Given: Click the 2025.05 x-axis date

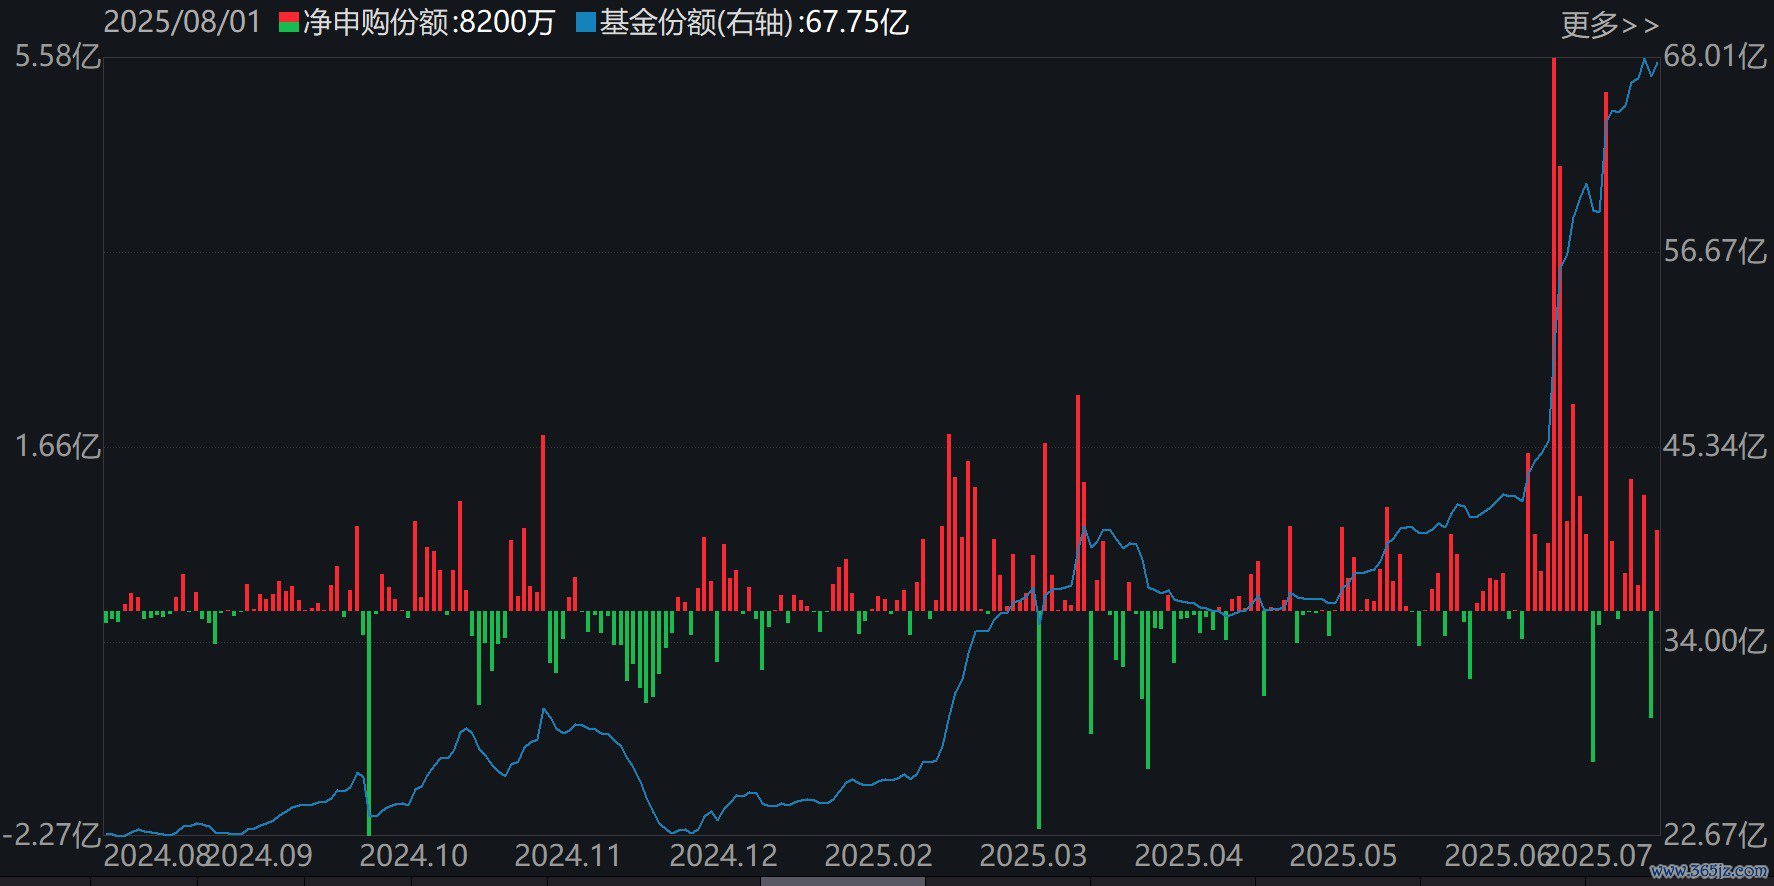Looking at the screenshot, I should pos(1343,856).
